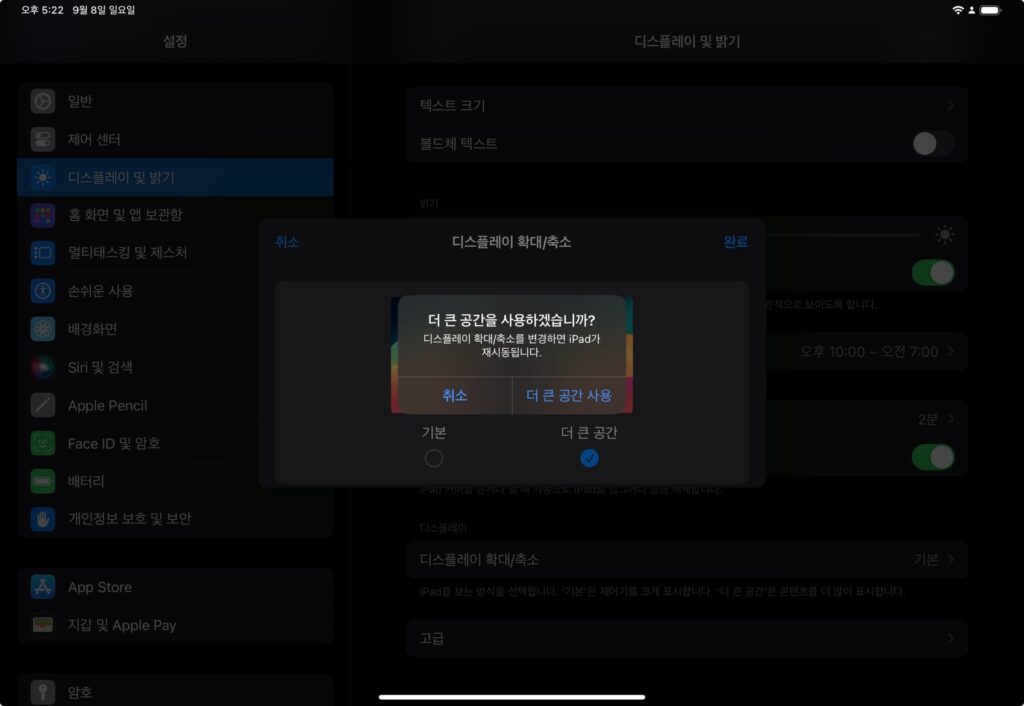Open Text Size (텍스트 크기) chevron
The width and height of the screenshot is (1024, 706).
coord(951,105)
